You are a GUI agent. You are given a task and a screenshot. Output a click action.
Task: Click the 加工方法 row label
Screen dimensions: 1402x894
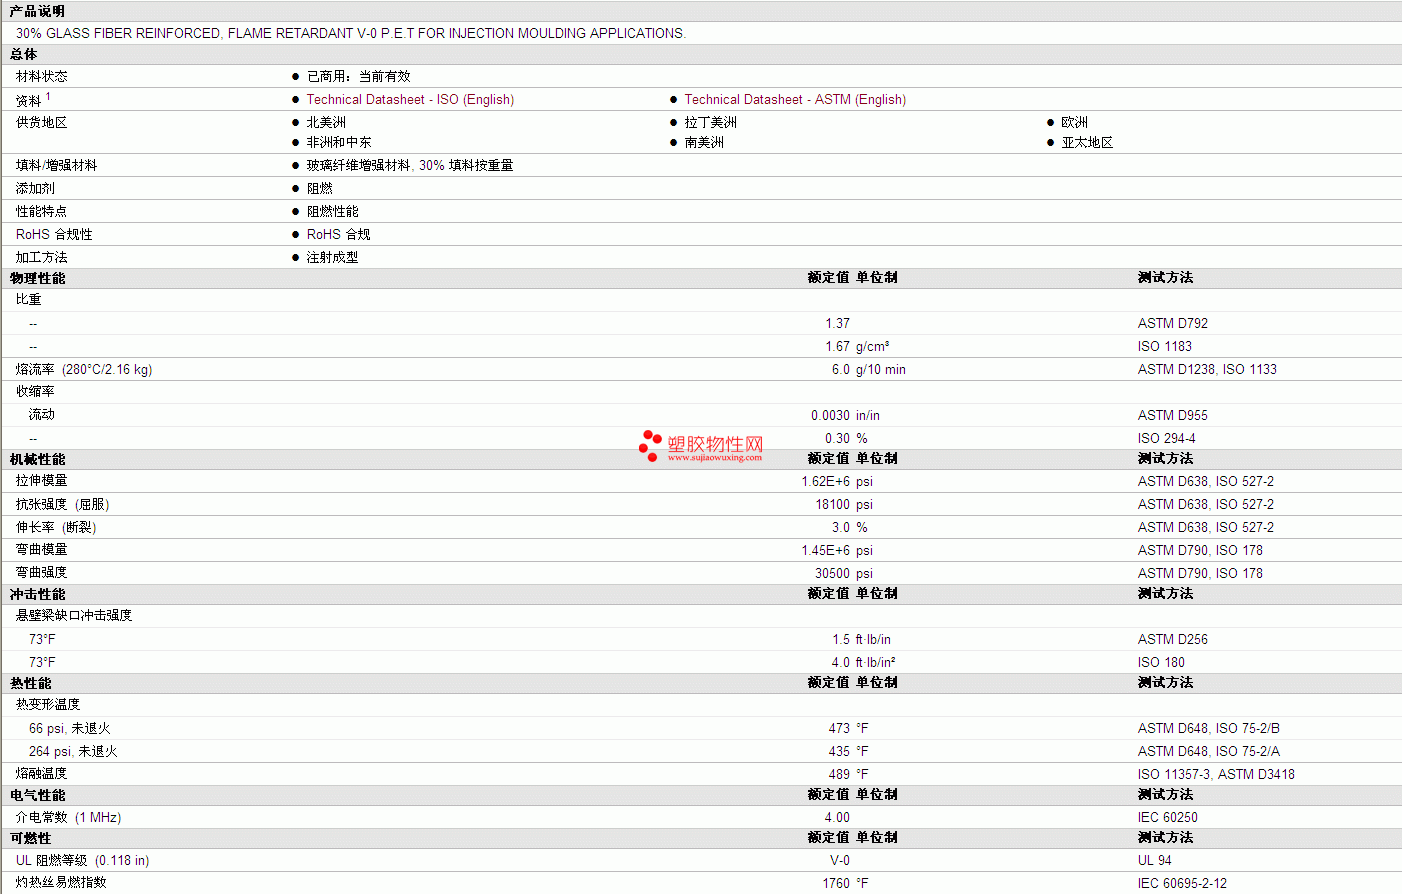(x=42, y=257)
